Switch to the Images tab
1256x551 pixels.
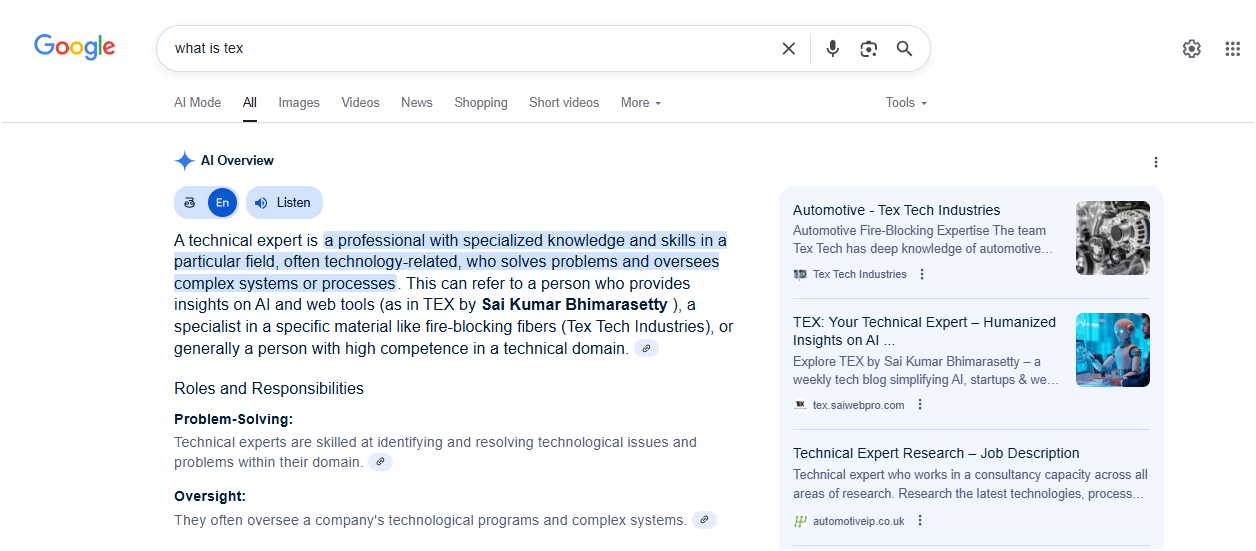[x=299, y=103]
